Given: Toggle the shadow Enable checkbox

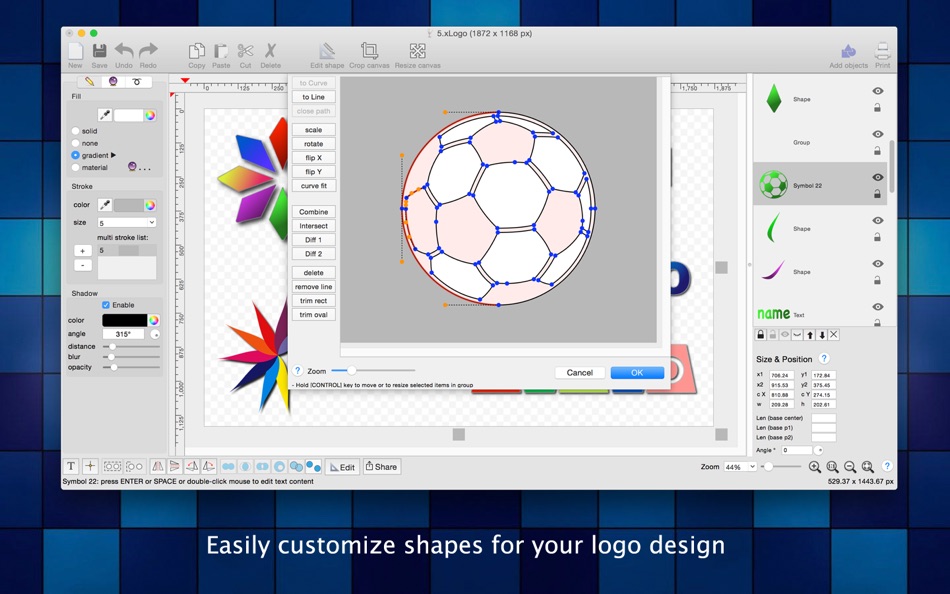Looking at the screenshot, I should click(x=106, y=305).
